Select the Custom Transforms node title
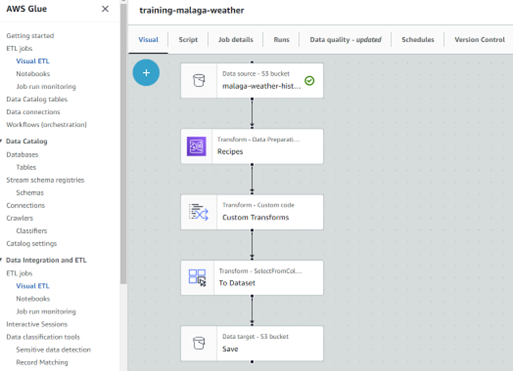Screen dimensions: 513x371 coord(256,217)
